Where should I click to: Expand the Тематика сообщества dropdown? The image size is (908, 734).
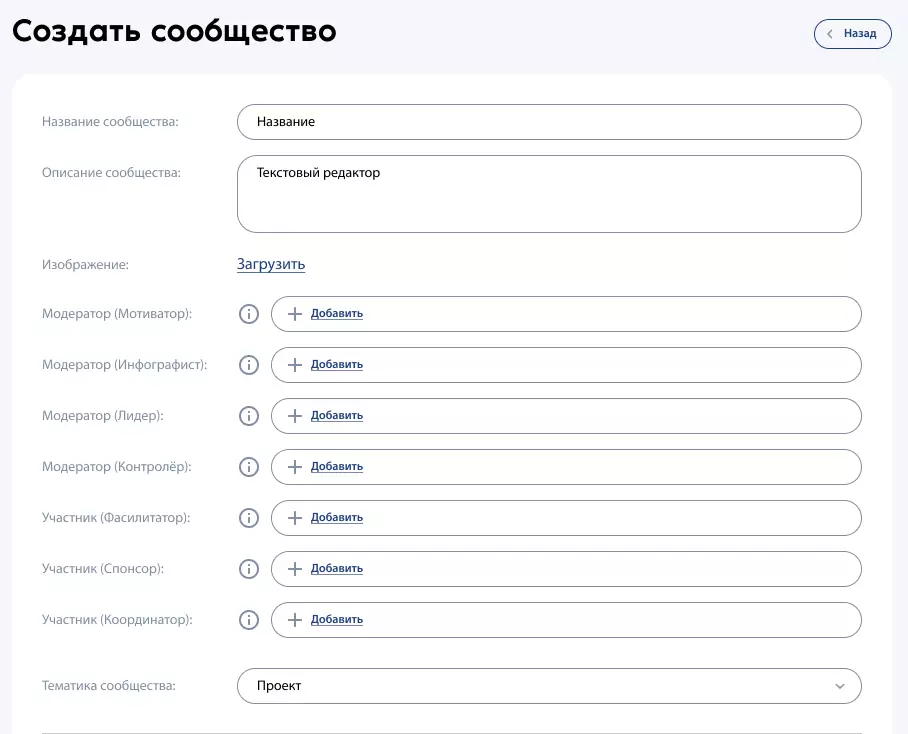point(548,686)
